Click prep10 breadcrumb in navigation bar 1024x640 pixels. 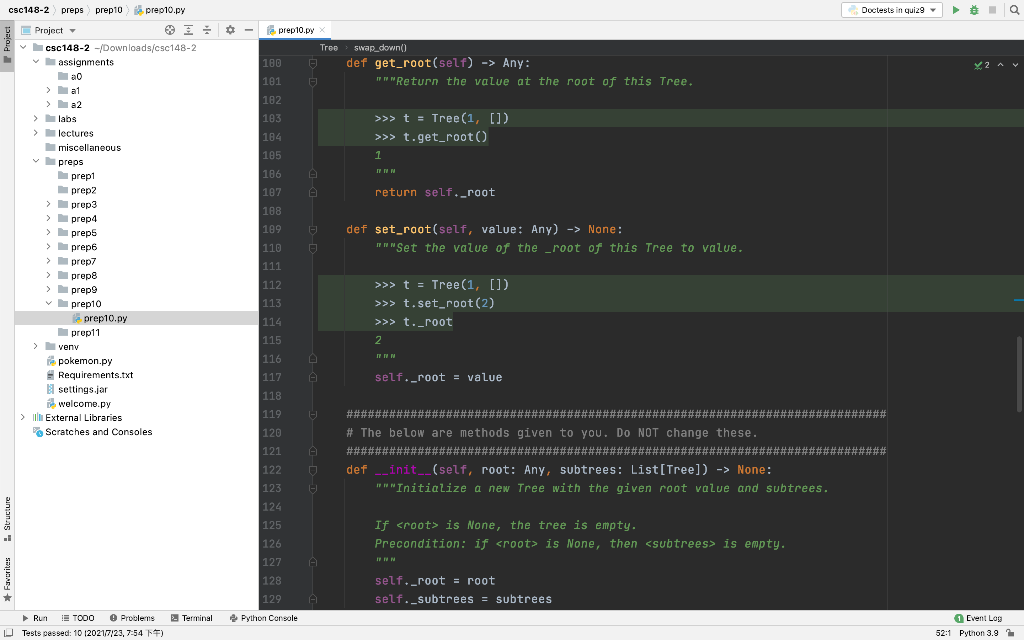click(x=108, y=10)
